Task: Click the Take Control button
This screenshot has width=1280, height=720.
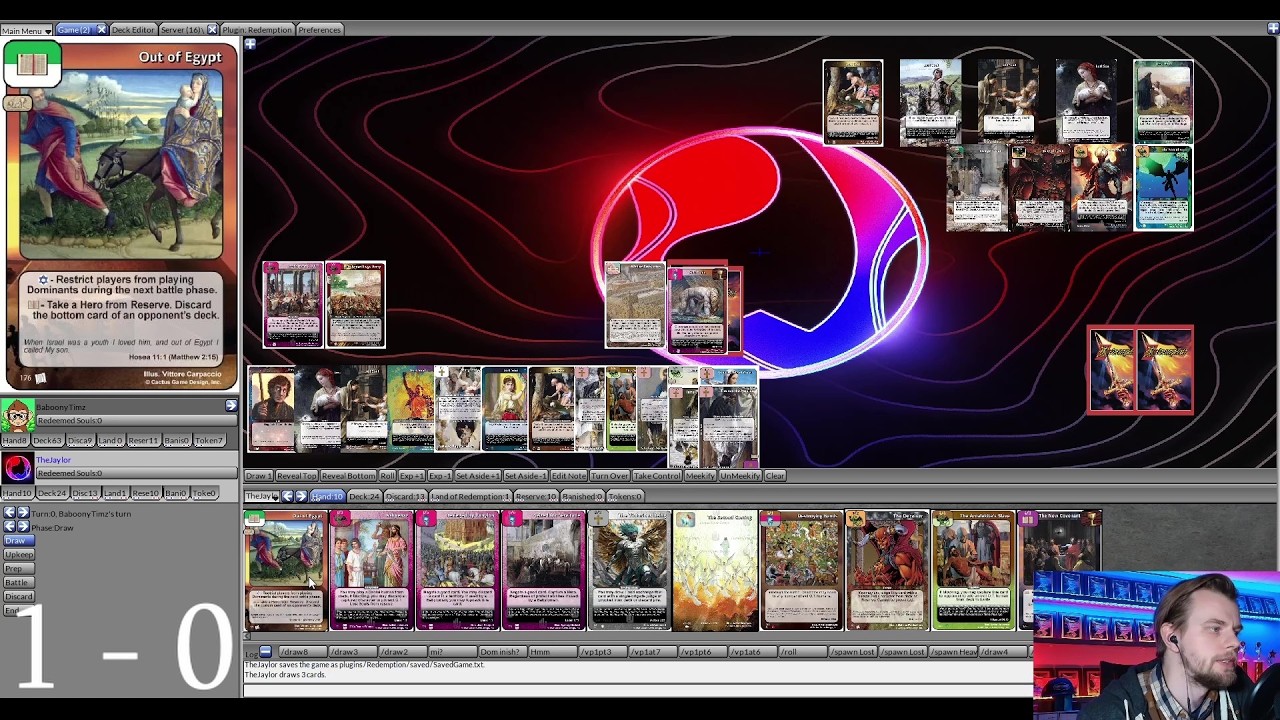Action: (x=657, y=476)
